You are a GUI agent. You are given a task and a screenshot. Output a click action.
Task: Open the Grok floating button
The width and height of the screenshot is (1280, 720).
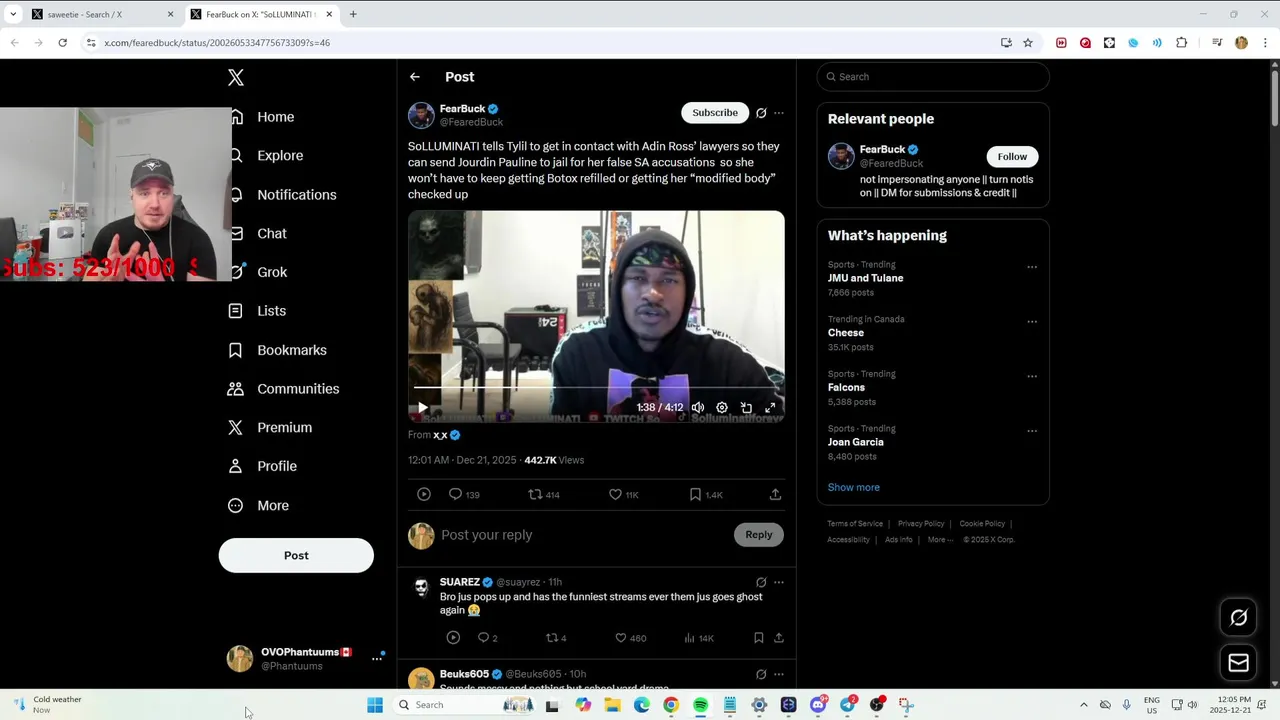tap(1238, 618)
